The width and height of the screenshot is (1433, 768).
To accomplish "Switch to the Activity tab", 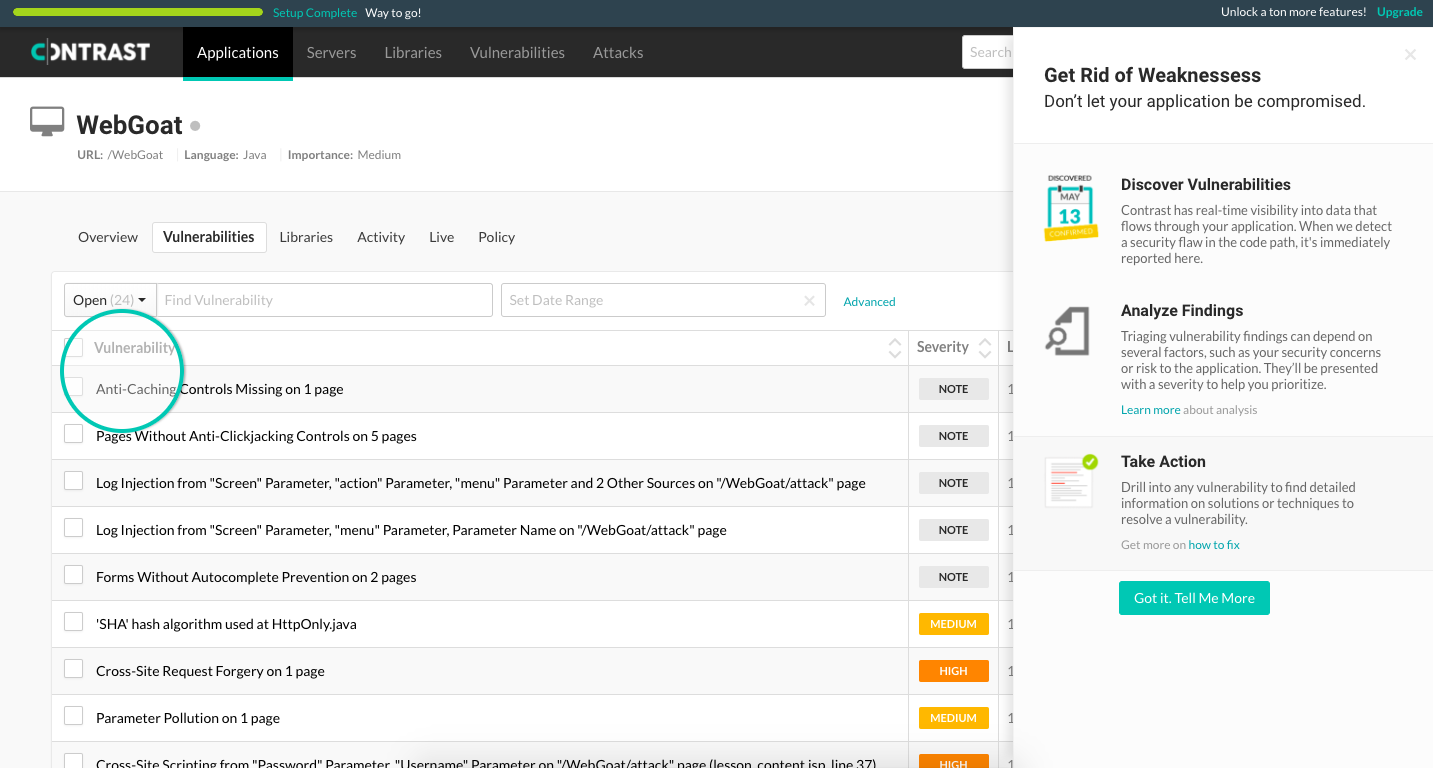I will tap(381, 237).
